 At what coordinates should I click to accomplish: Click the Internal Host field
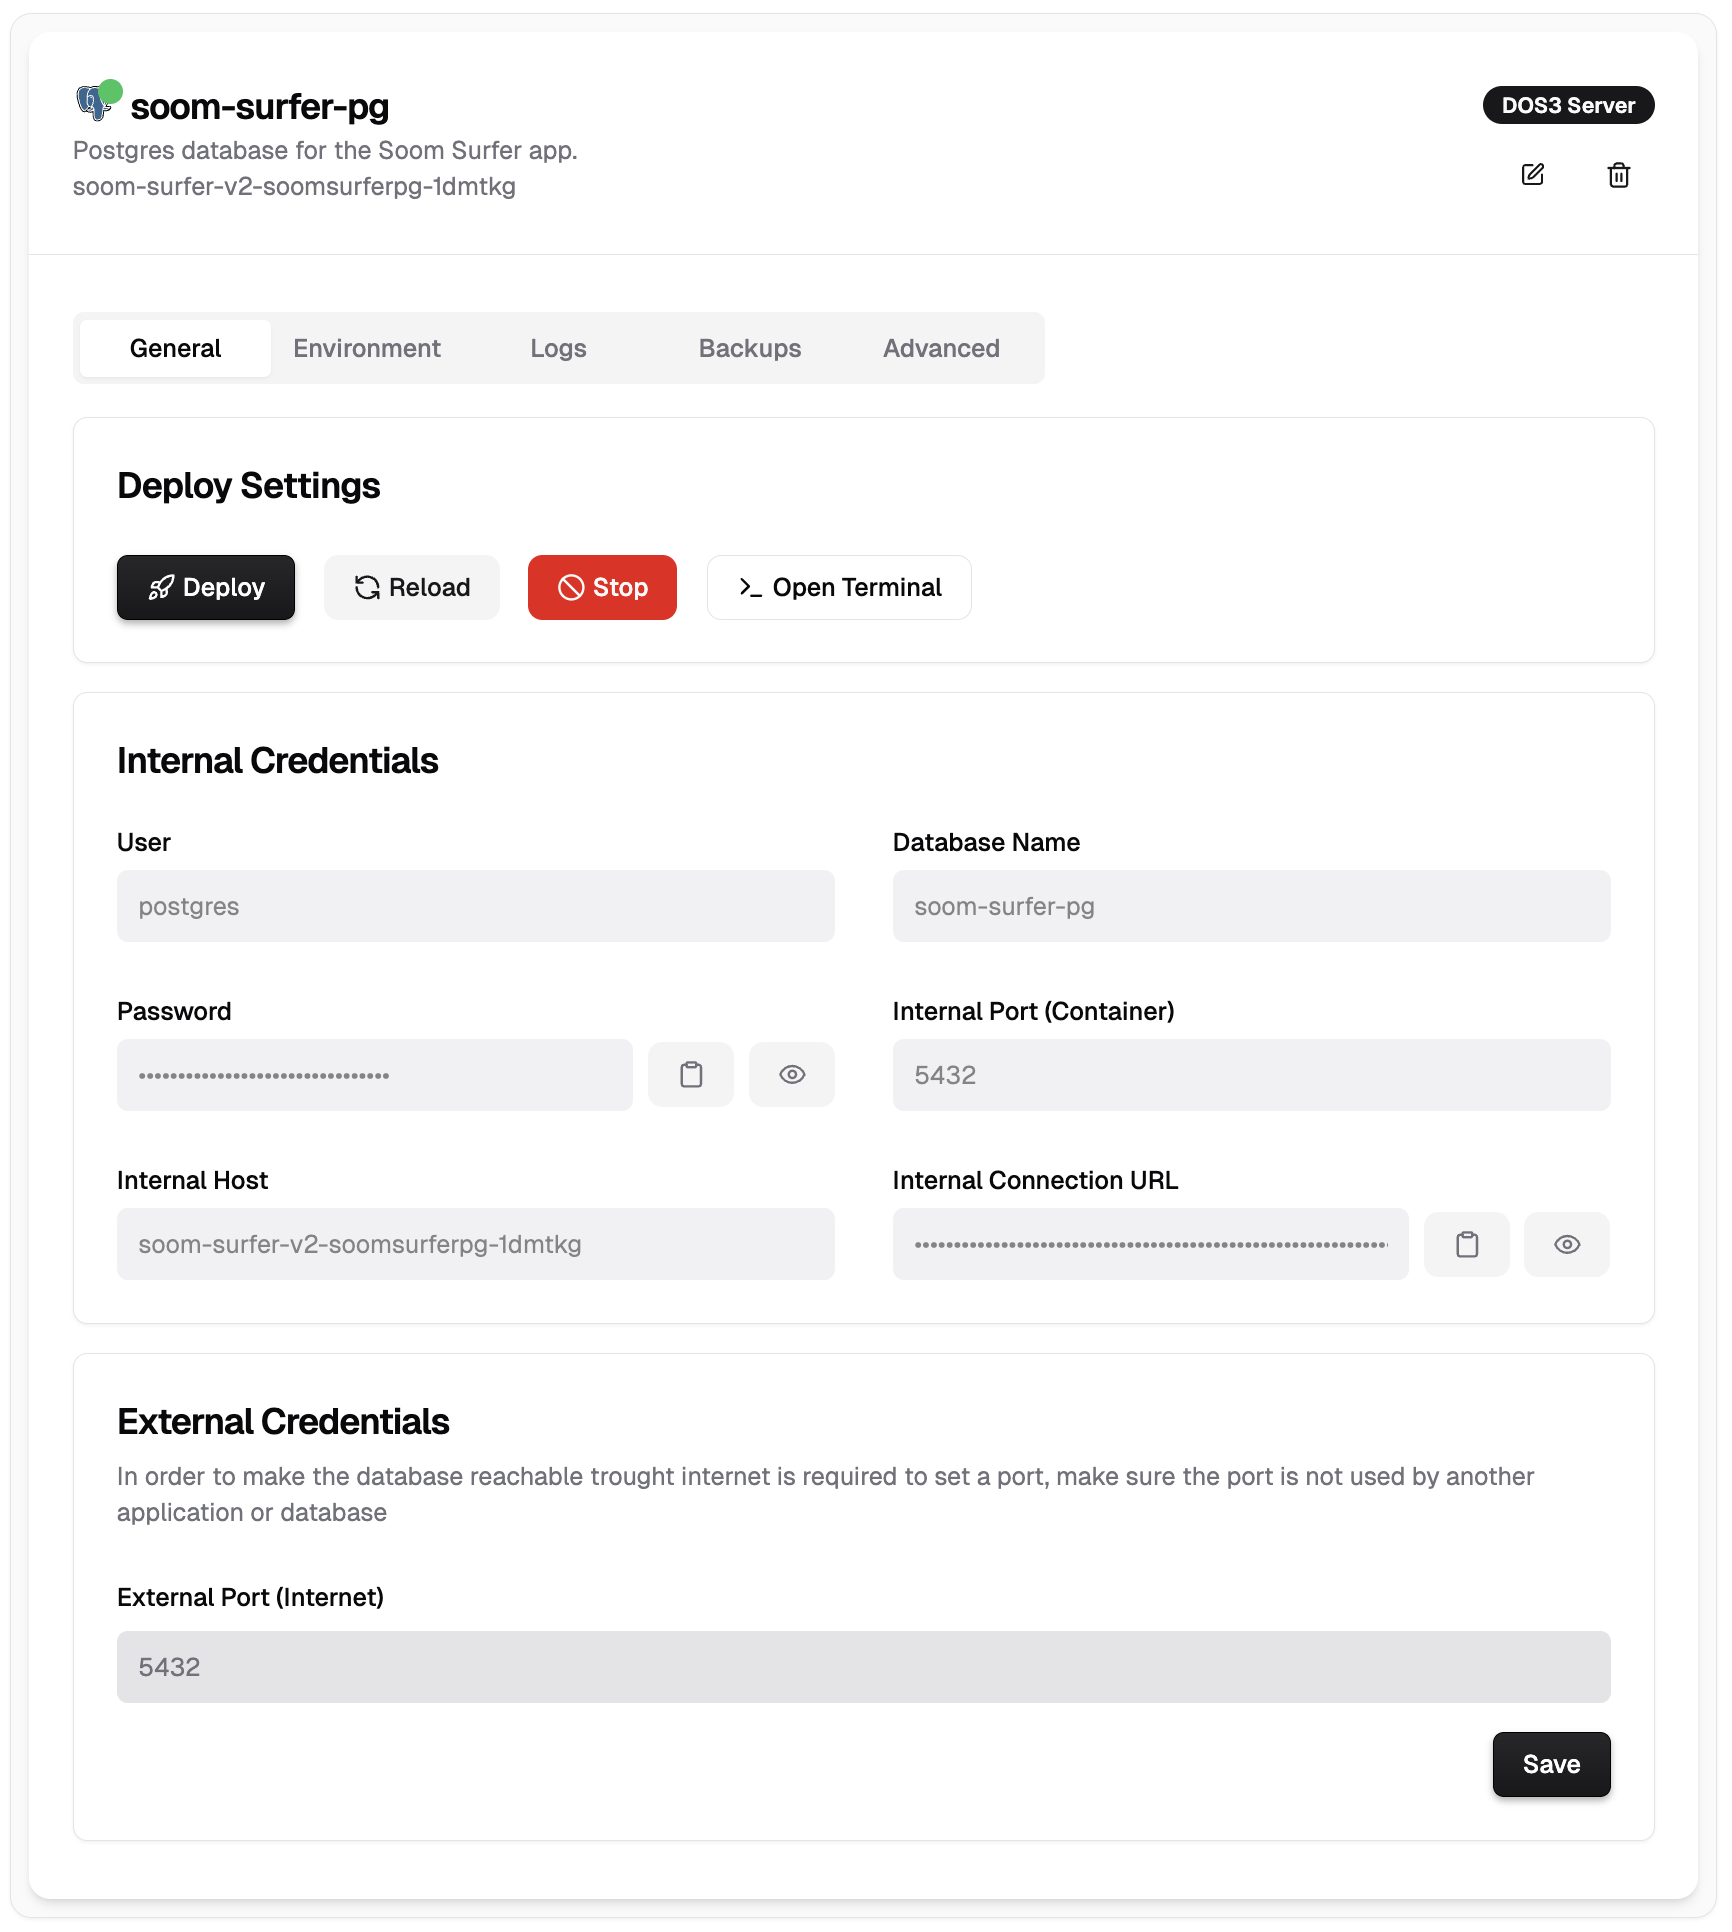click(476, 1244)
